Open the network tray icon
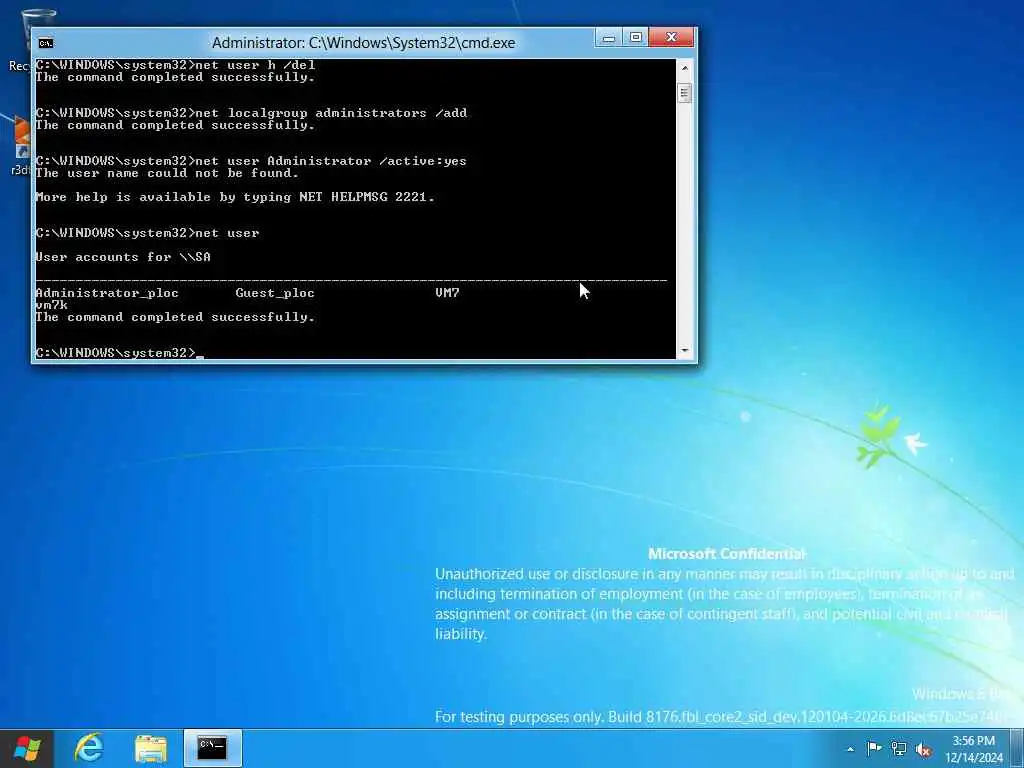The width and height of the screenshot is (1024, 768). pos(899,749)
